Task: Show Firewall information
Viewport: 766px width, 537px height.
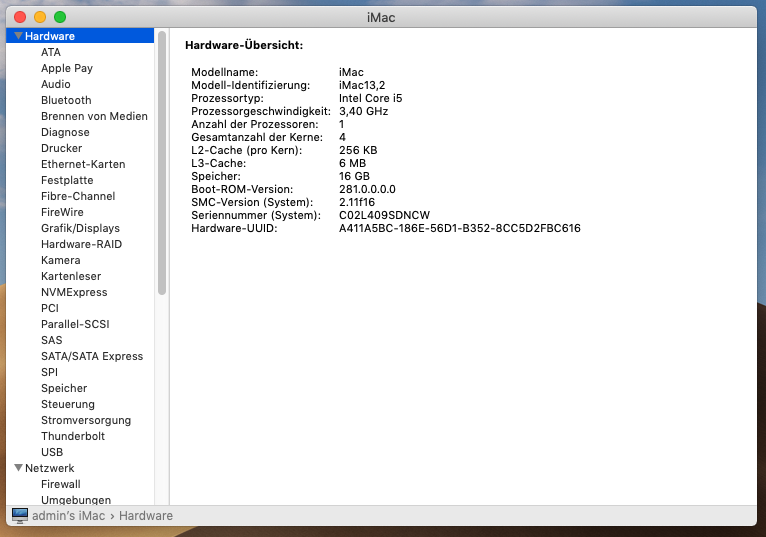Action: pos(61,484)
